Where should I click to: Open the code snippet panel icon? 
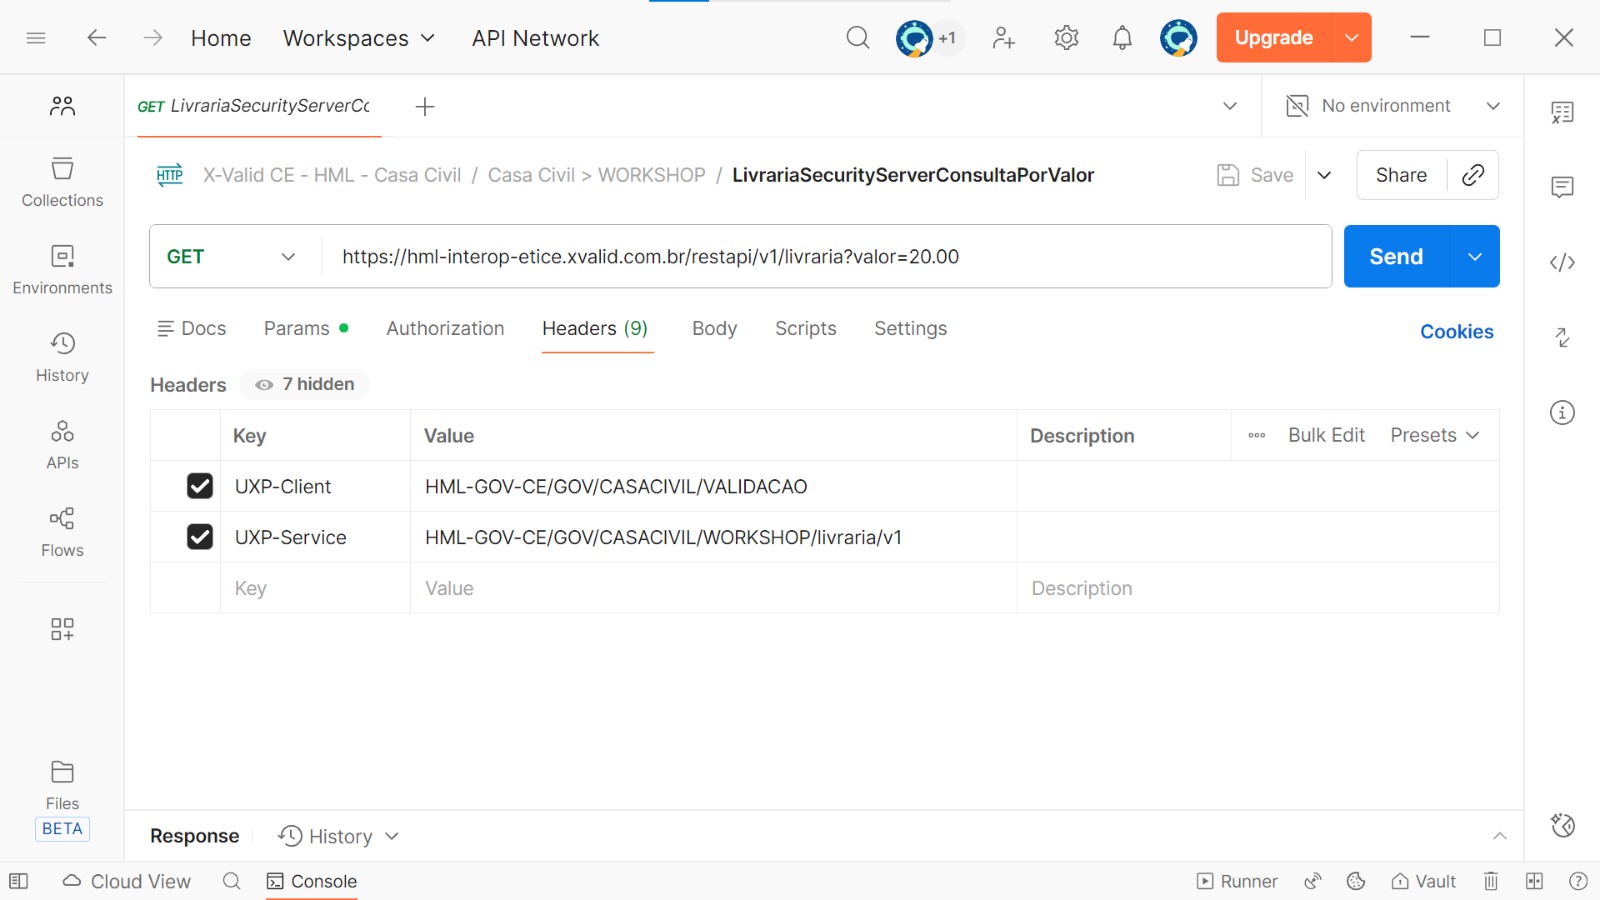pyautogui.click(x=1562, y=263)
